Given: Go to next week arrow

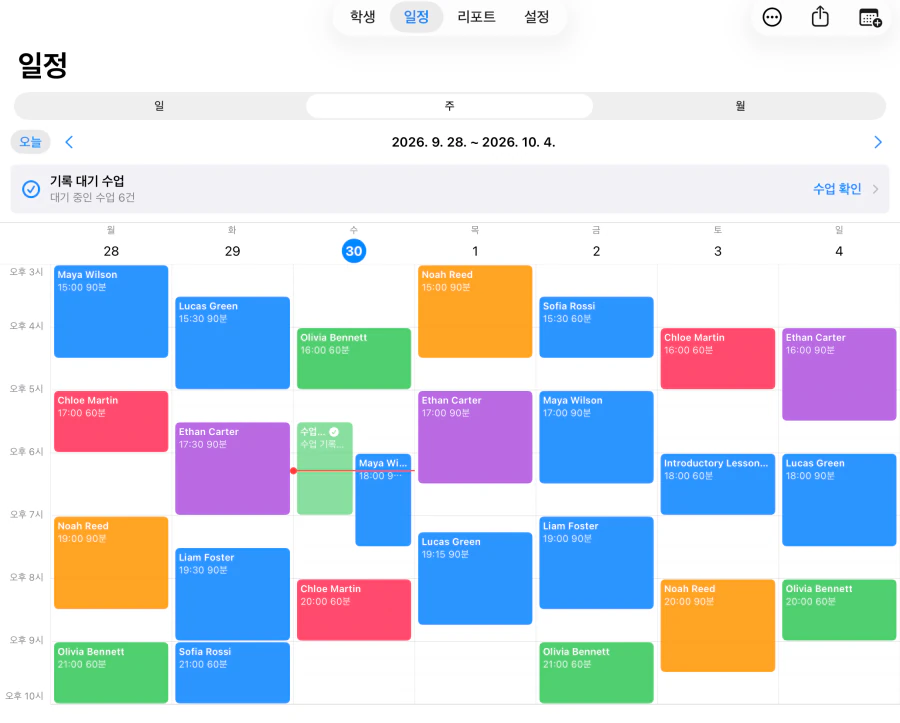Looking at the screenshot, I should [878, 142].
